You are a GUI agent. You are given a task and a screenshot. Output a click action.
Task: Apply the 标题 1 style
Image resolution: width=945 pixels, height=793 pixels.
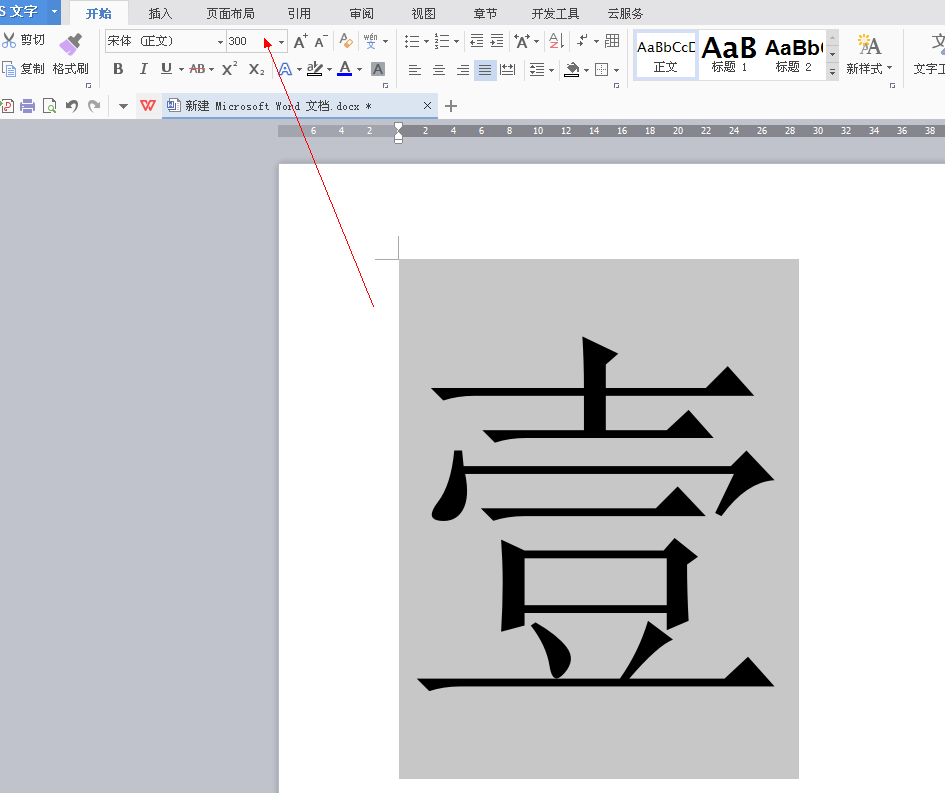pyautogui.click(x=729, y=55)
